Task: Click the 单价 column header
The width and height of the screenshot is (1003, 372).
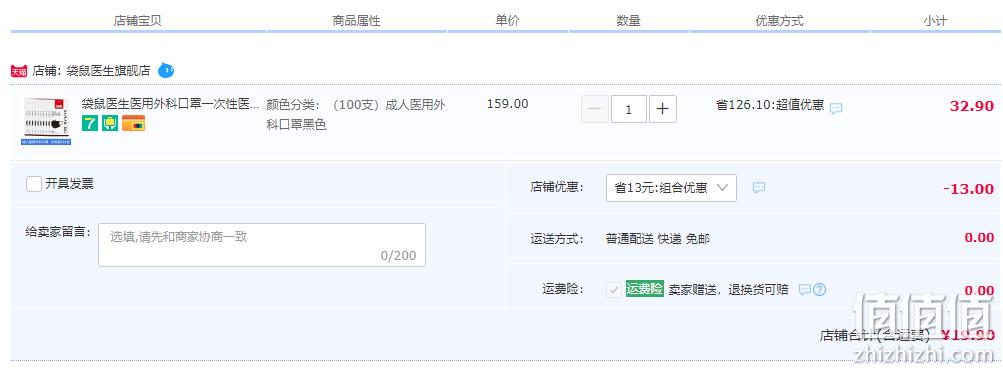Action: [507, 20]
